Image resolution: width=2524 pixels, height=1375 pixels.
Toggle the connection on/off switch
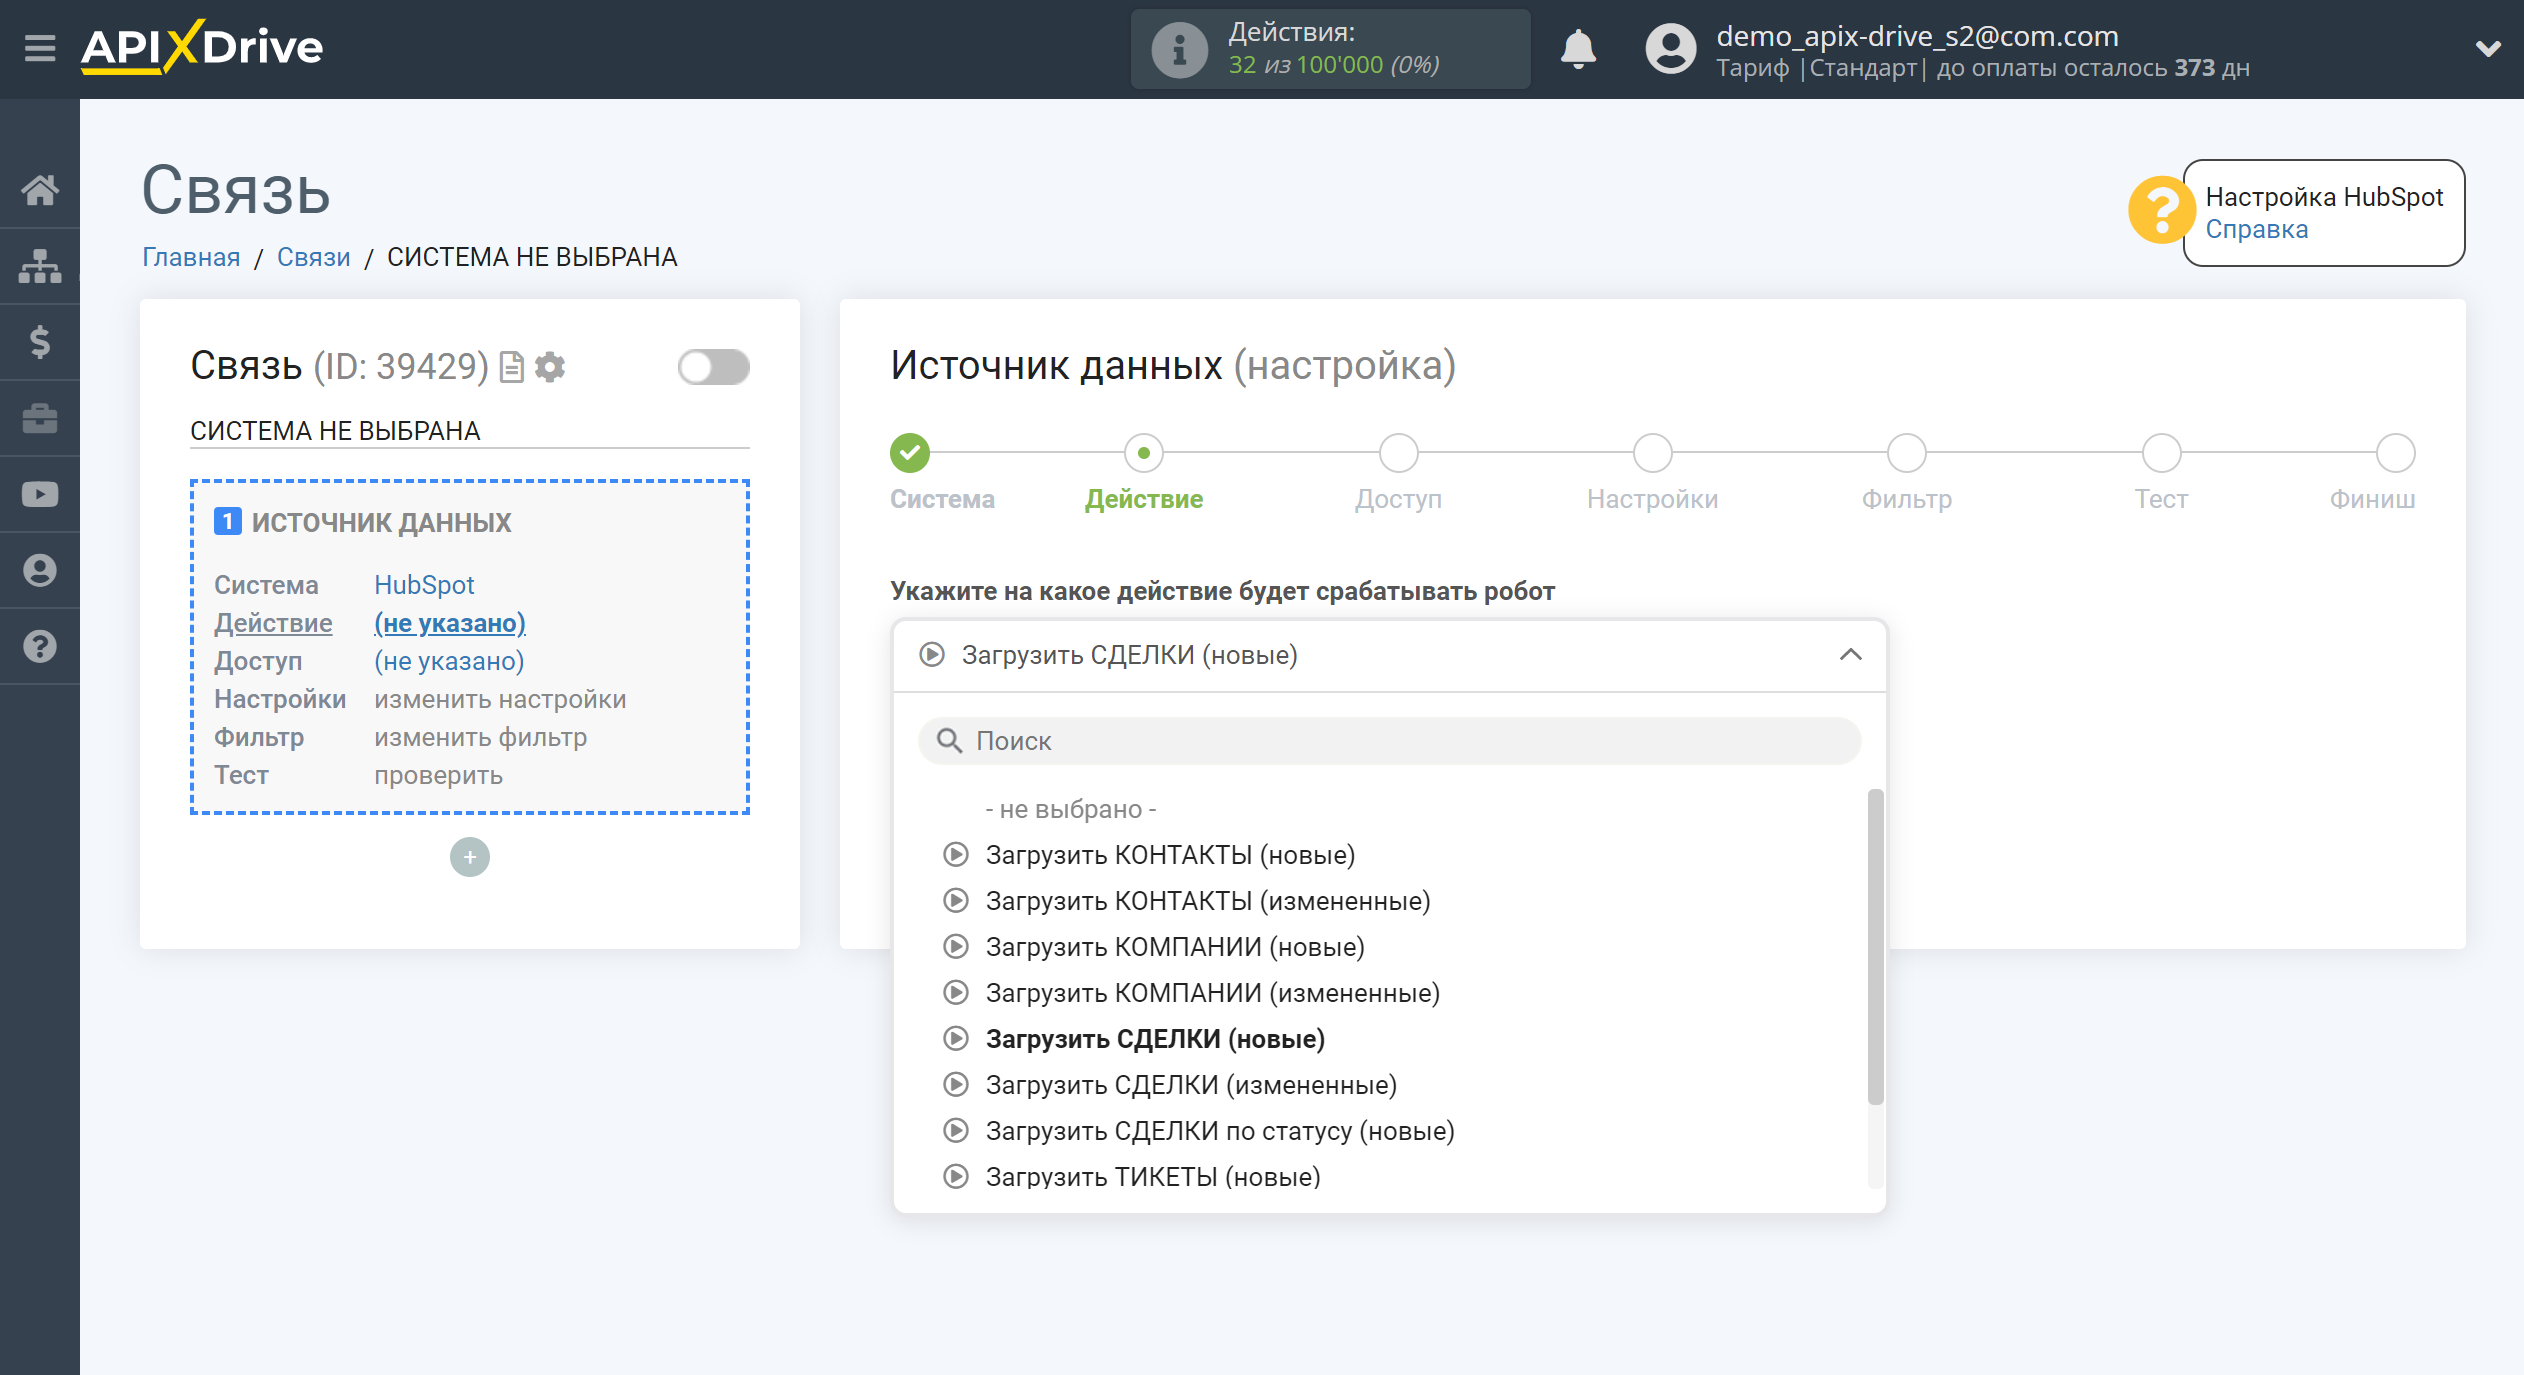[713, 367]
